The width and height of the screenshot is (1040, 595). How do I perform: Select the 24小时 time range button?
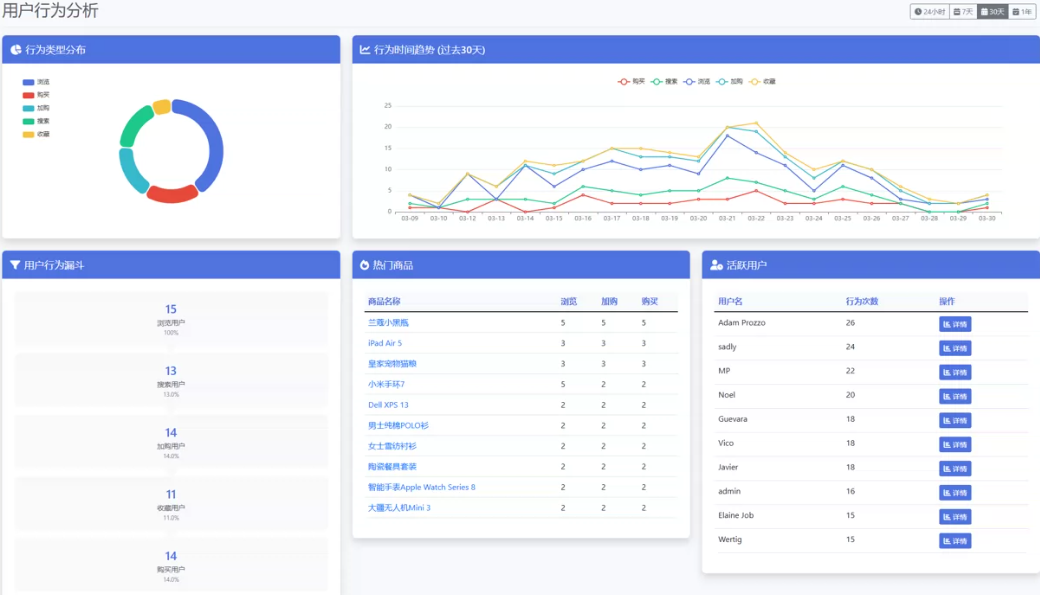tap(930, 11)
